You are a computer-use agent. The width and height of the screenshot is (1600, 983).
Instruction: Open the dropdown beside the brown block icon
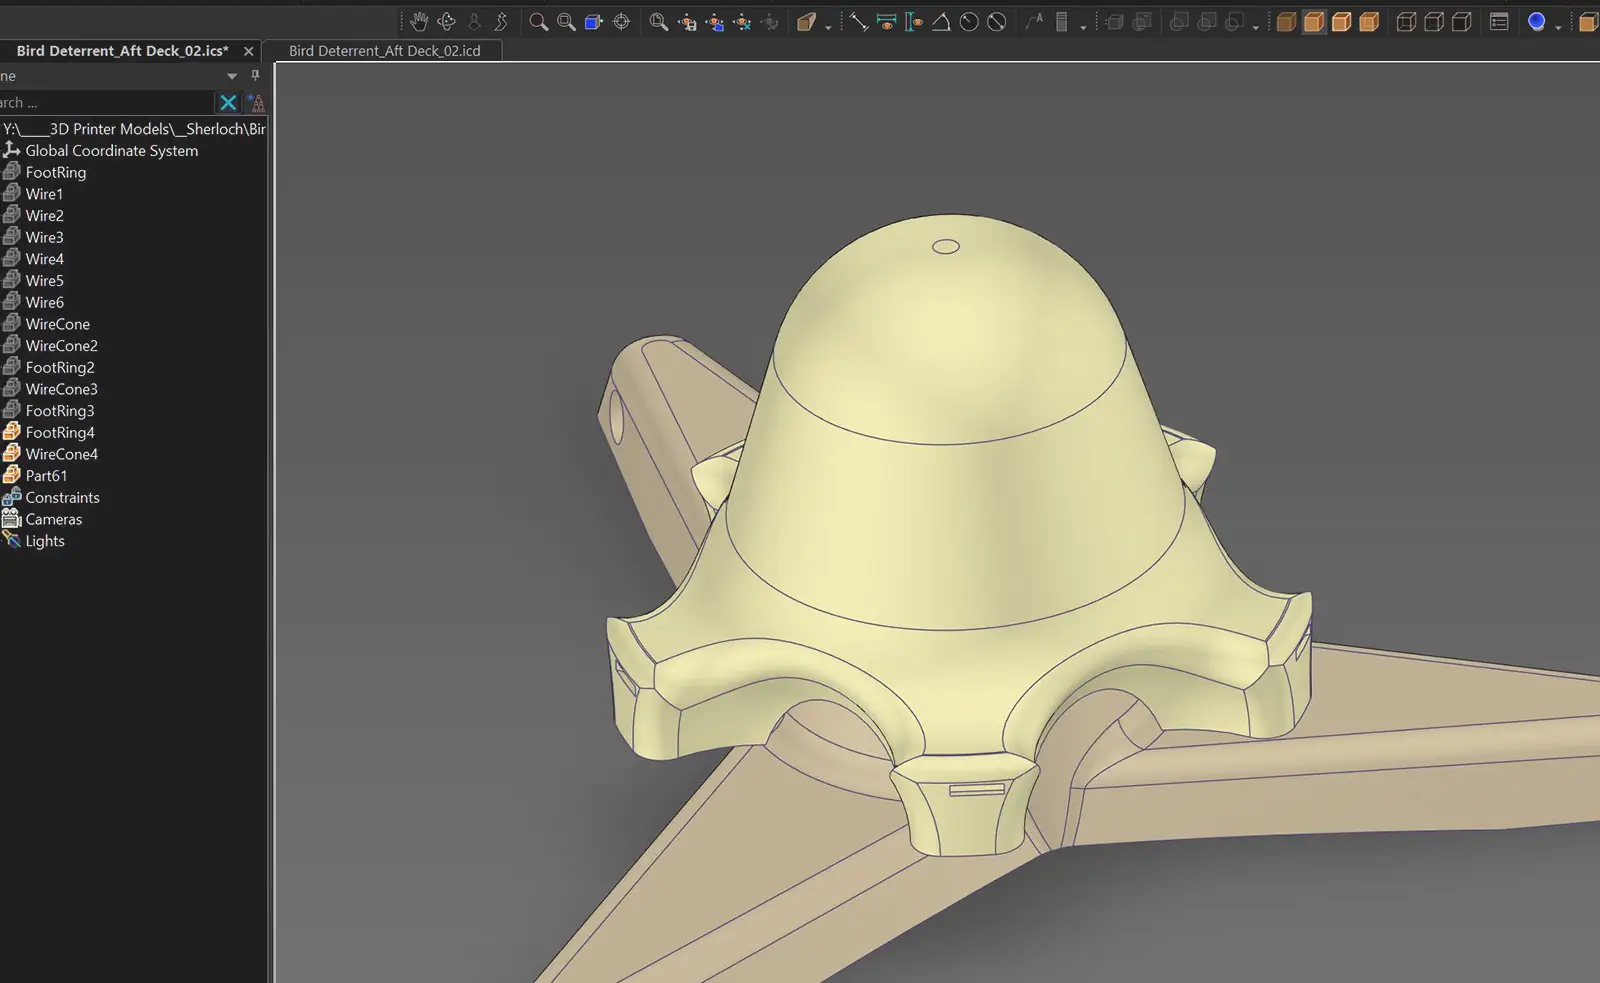click(x=828, y=27)
